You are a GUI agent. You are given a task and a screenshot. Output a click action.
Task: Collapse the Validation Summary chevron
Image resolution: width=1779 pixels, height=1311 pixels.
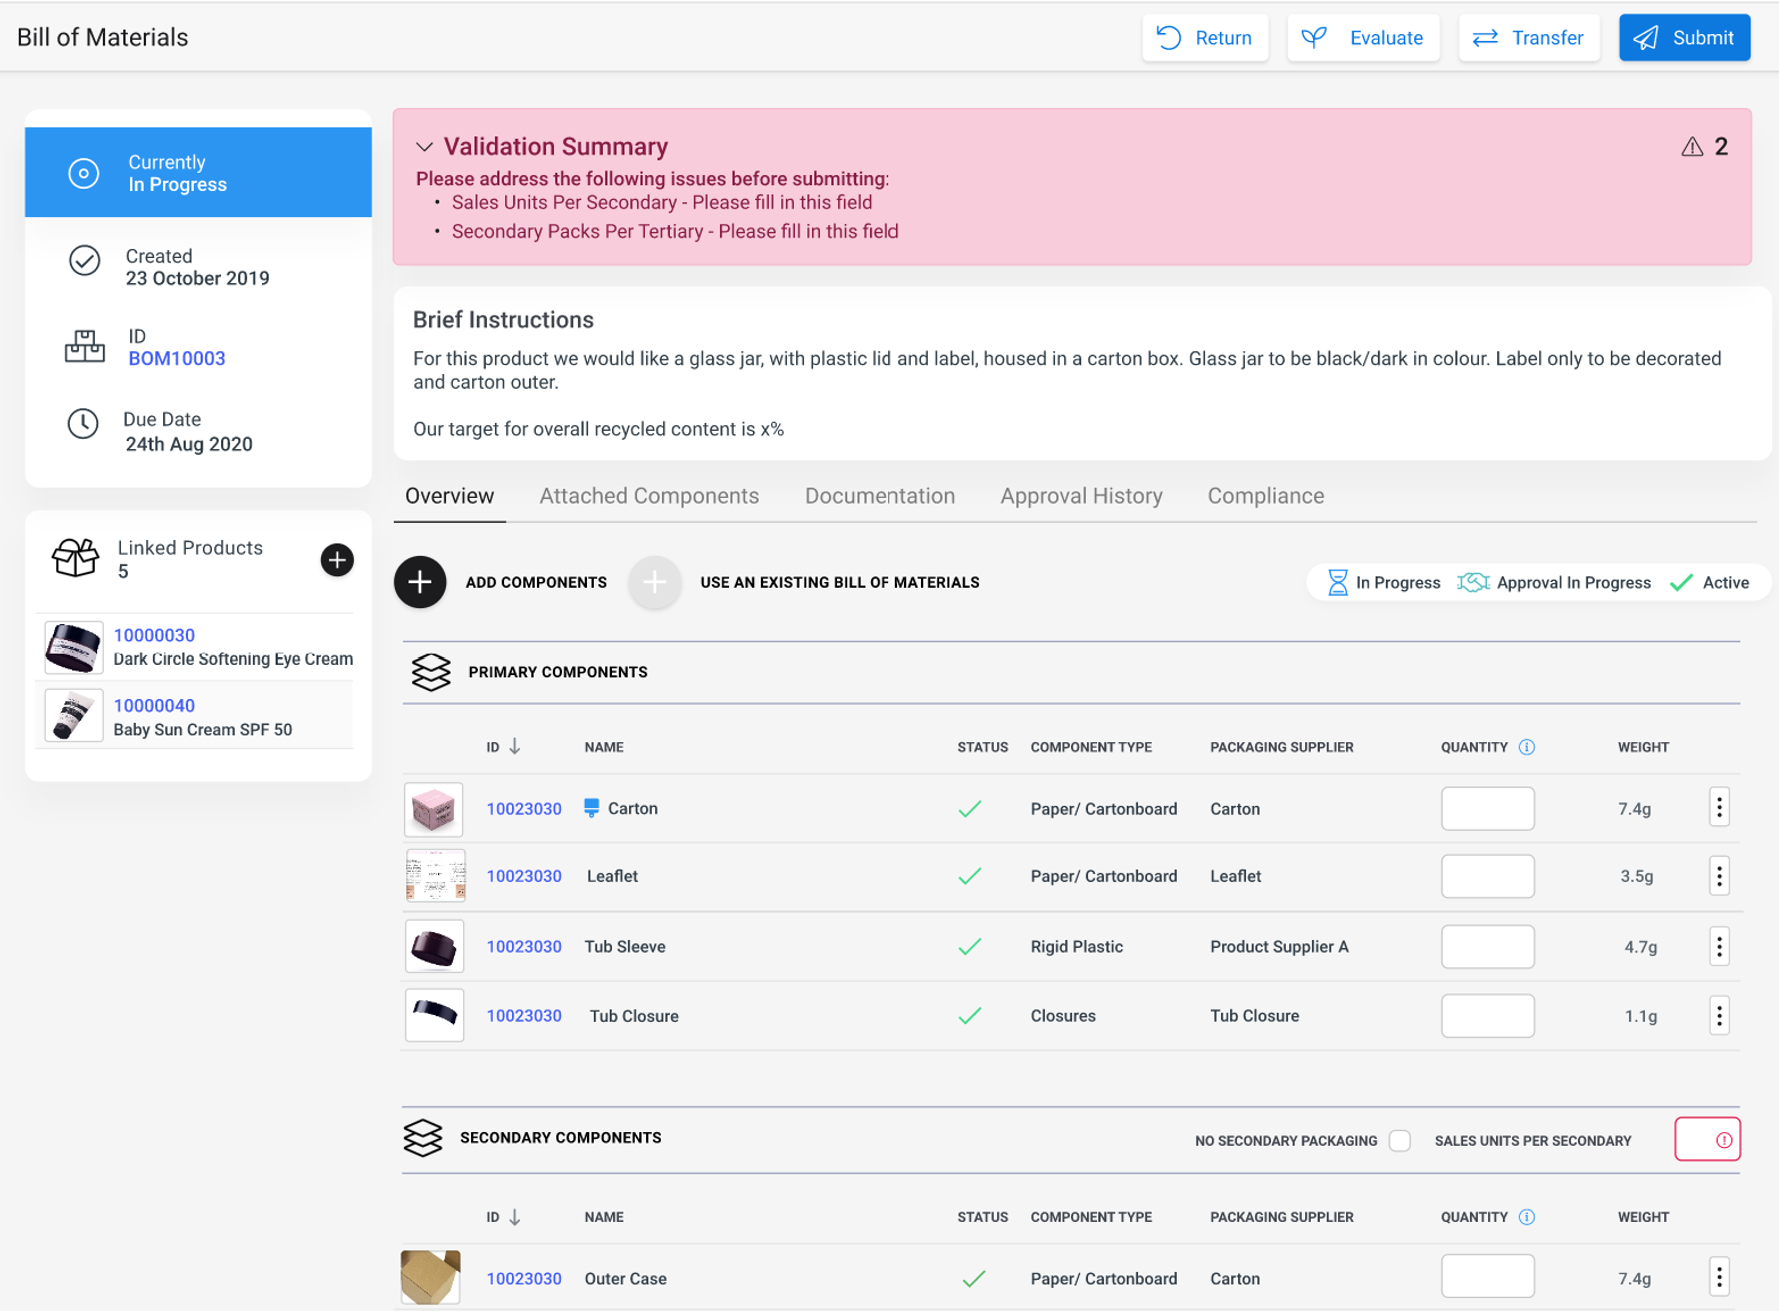tap(425, 147)
